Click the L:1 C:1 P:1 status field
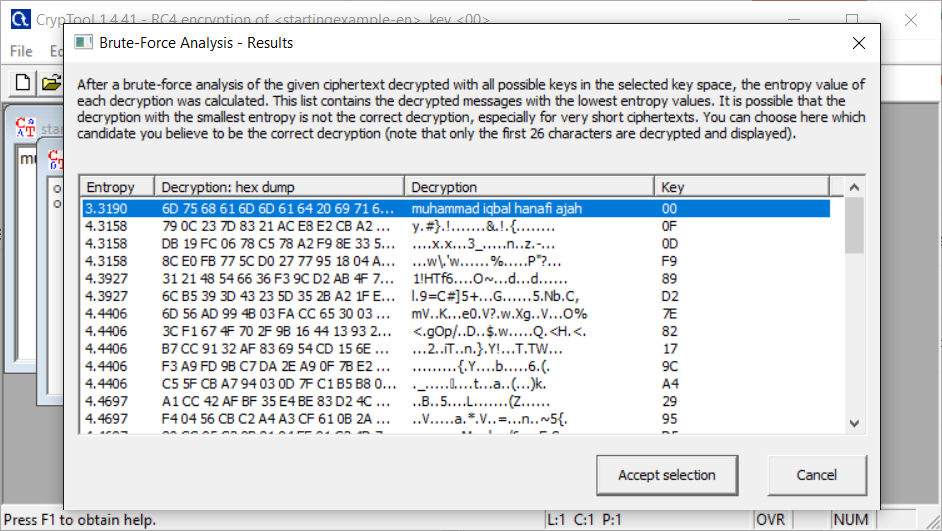Screen dimensions: 942x531 point(584,520)
